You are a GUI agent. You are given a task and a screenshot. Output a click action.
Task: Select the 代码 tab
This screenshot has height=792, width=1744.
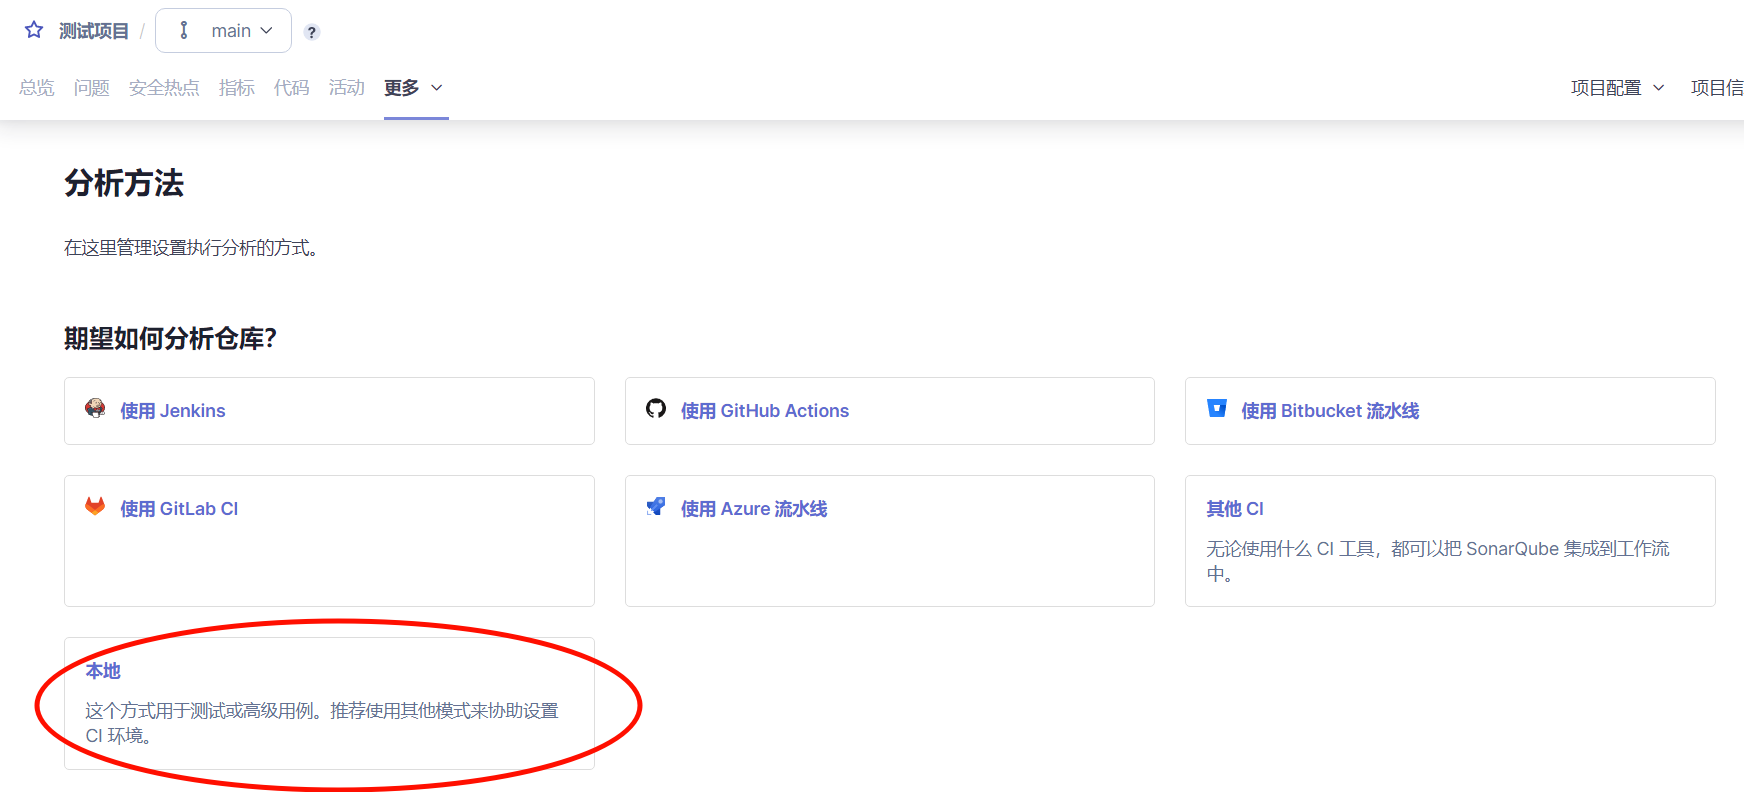point(292,88)
